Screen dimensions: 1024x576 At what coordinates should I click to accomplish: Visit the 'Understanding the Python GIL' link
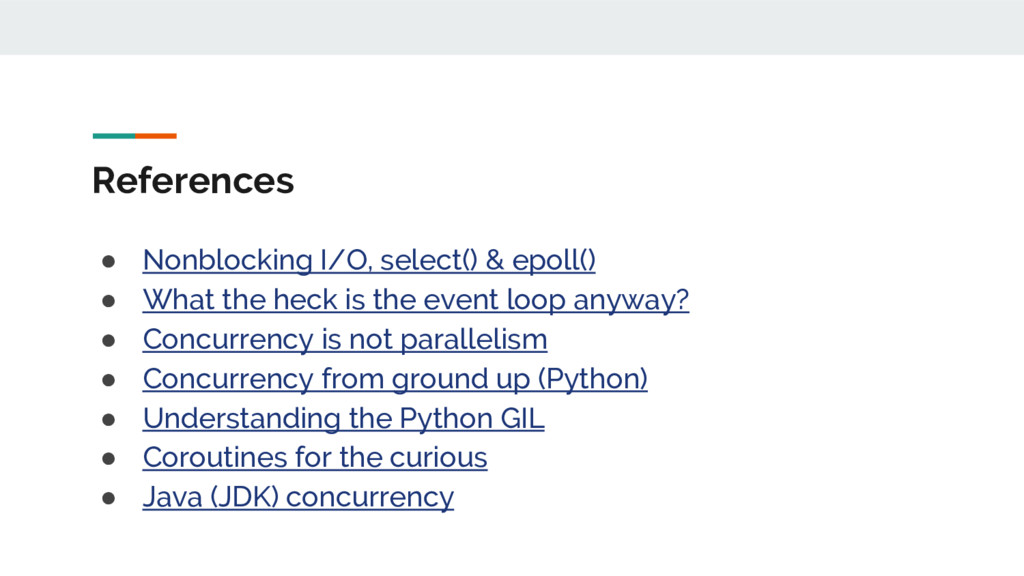(x=343, y=418)
